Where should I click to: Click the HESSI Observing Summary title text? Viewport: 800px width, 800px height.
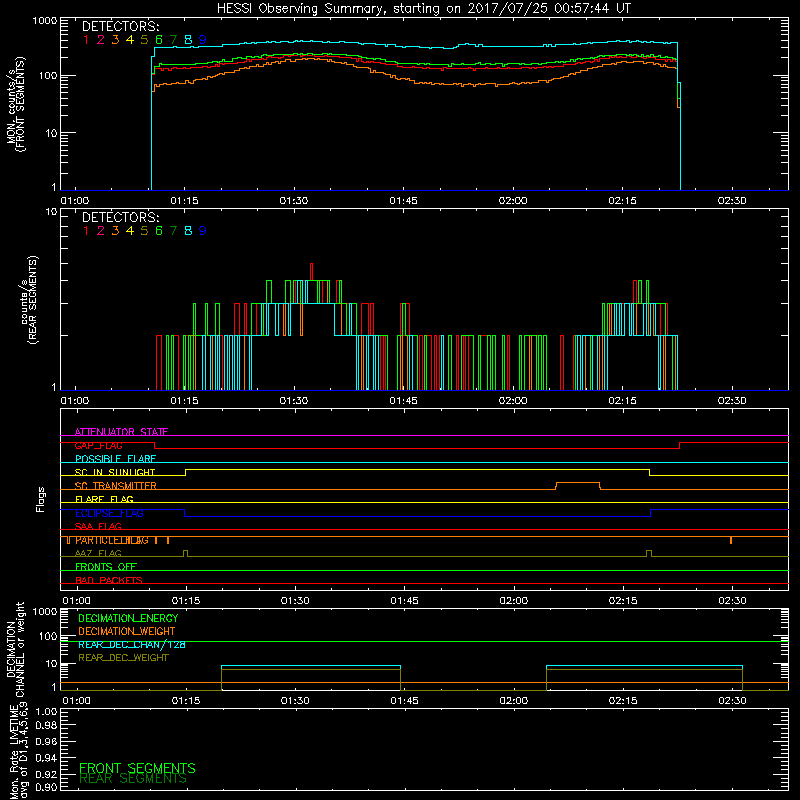423,9
